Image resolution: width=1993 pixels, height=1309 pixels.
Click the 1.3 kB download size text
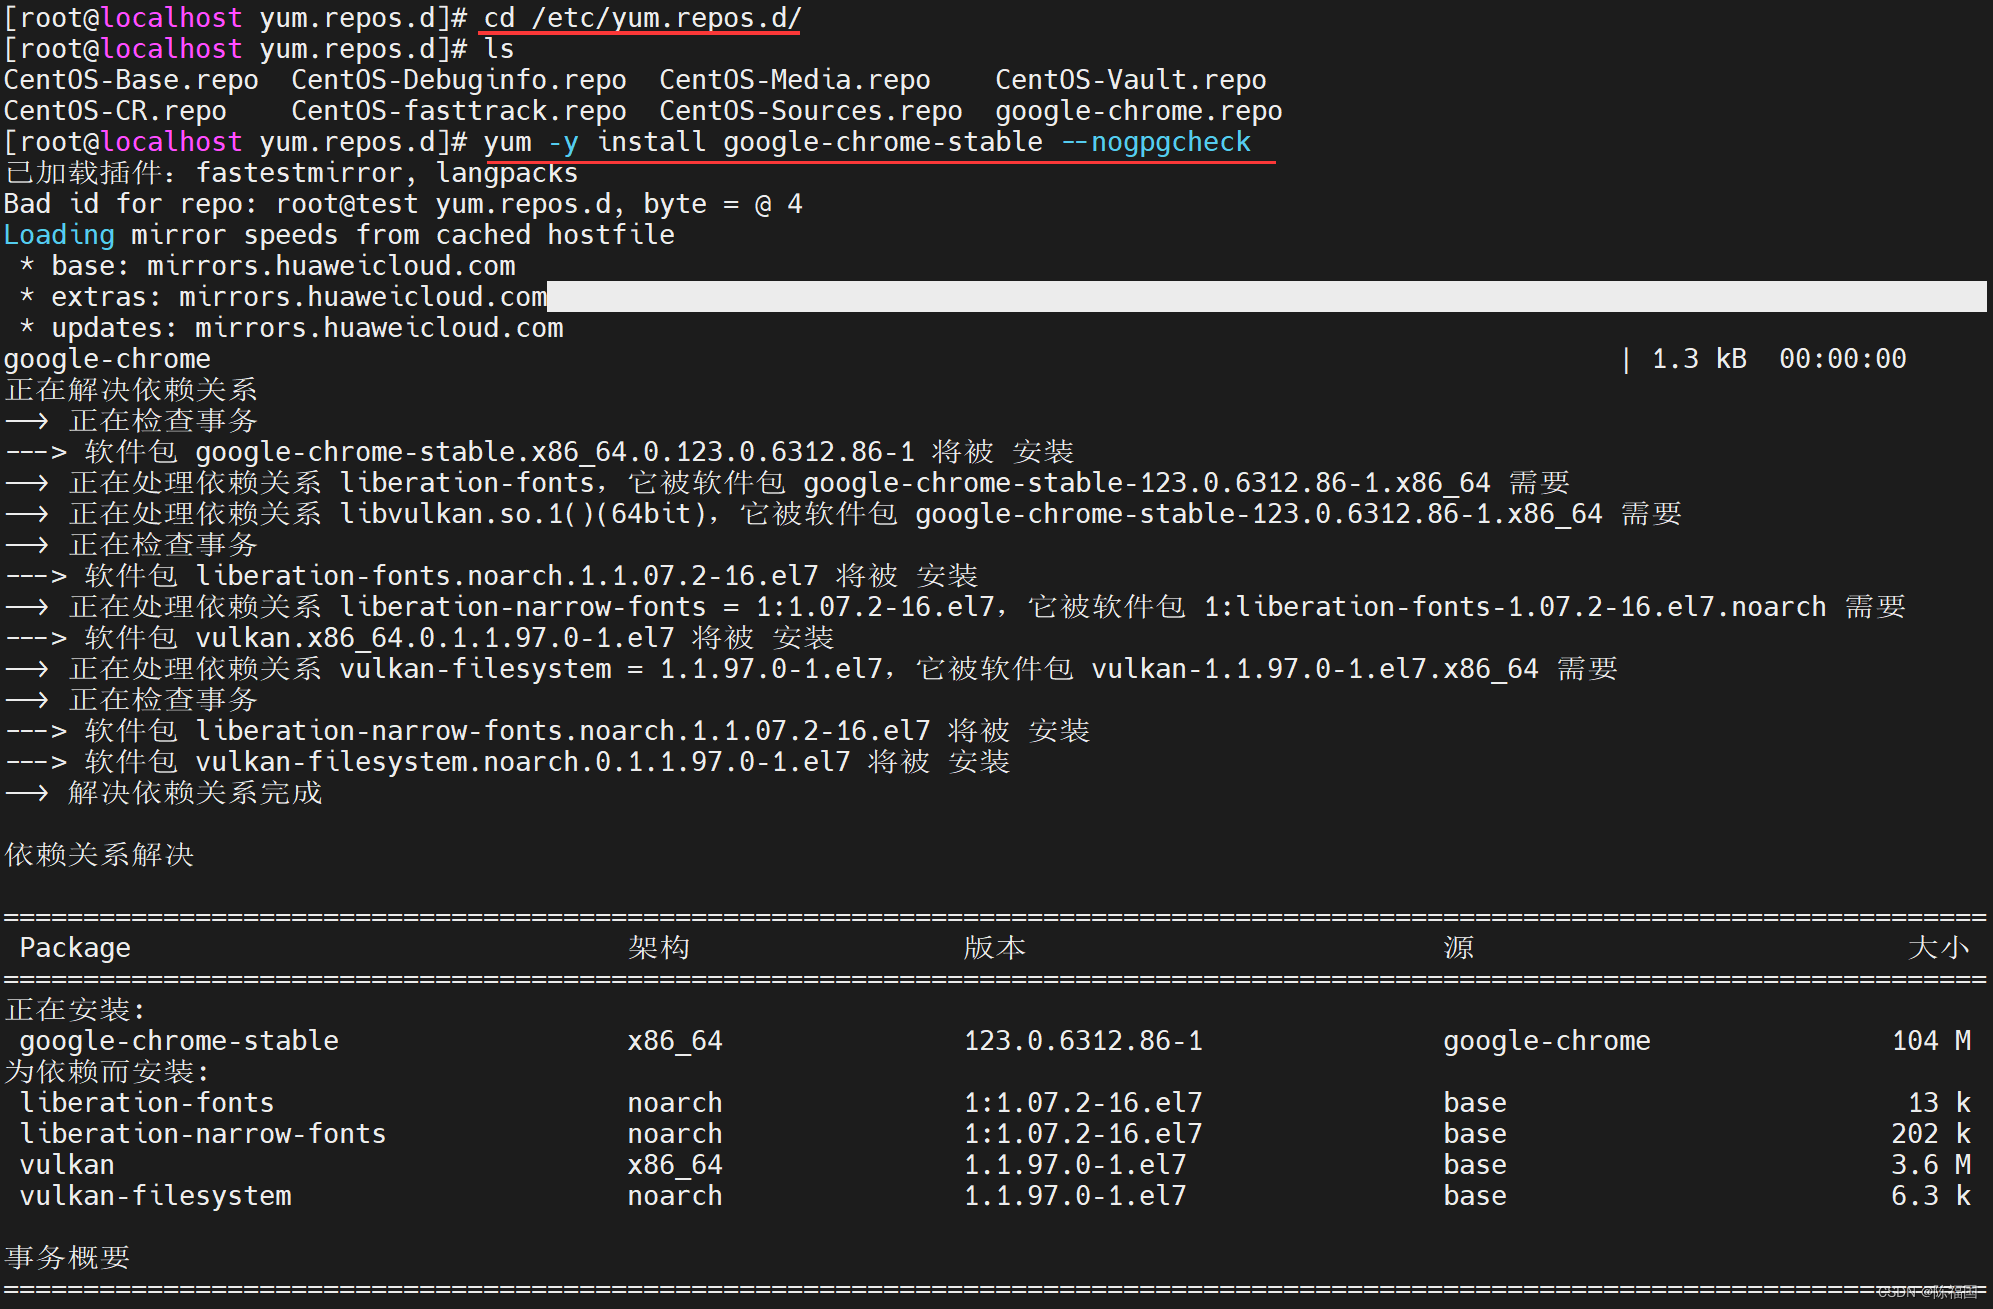click(1698, 359)
